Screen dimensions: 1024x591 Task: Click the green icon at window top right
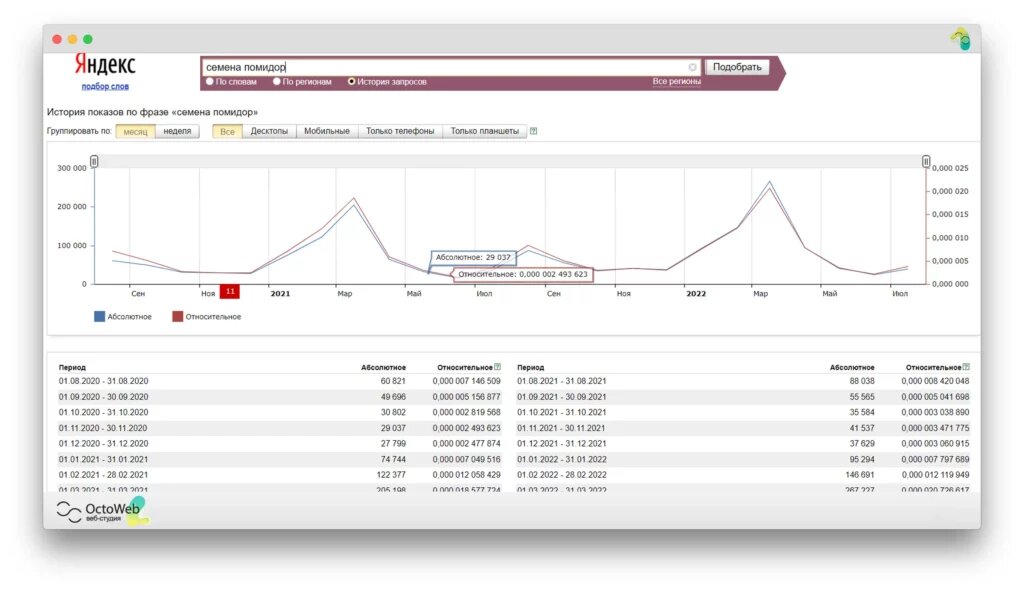coord(961,39)
